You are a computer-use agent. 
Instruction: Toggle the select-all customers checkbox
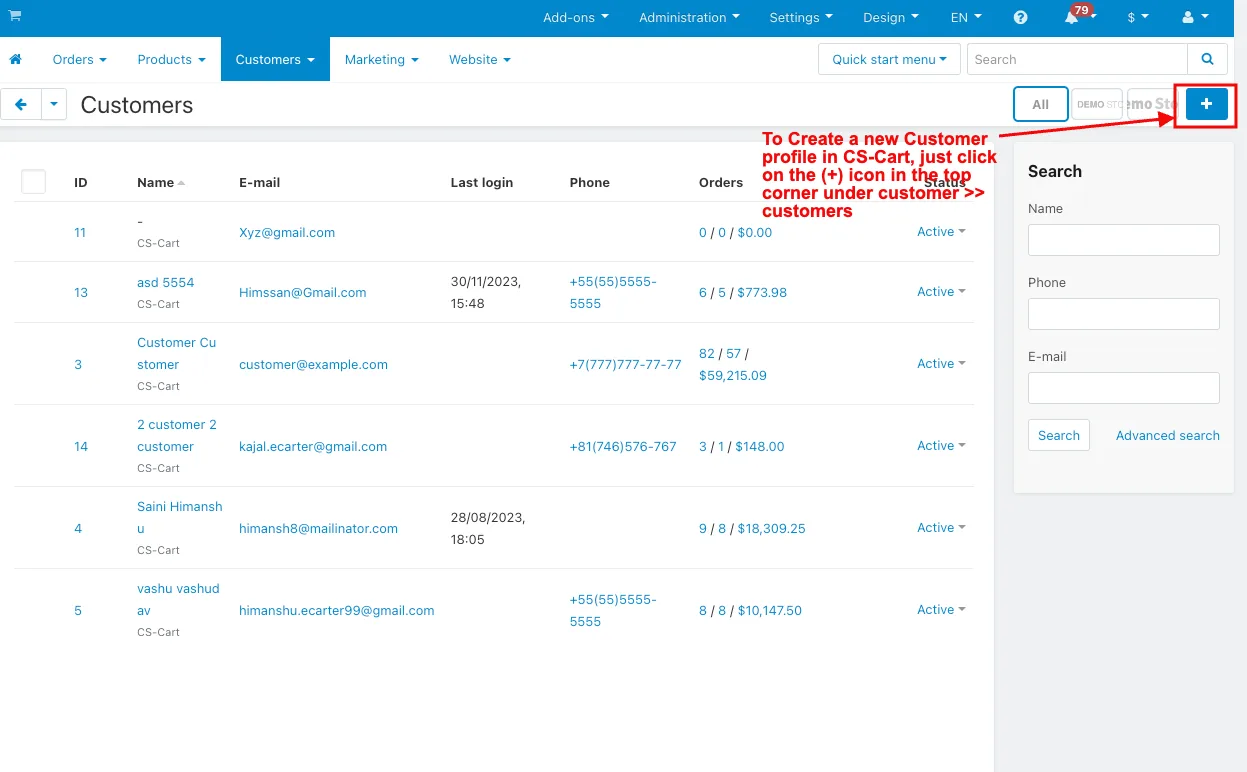point(33,182)
